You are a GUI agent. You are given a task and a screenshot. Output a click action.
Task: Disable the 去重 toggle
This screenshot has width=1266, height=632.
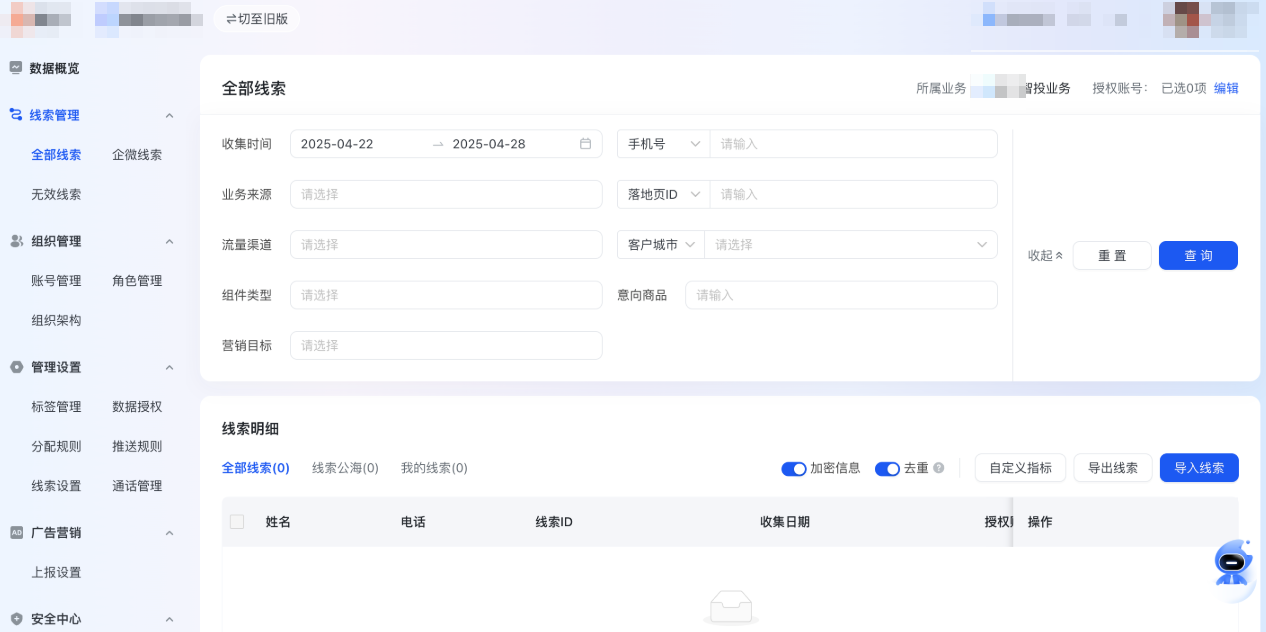tap(887, 468)
